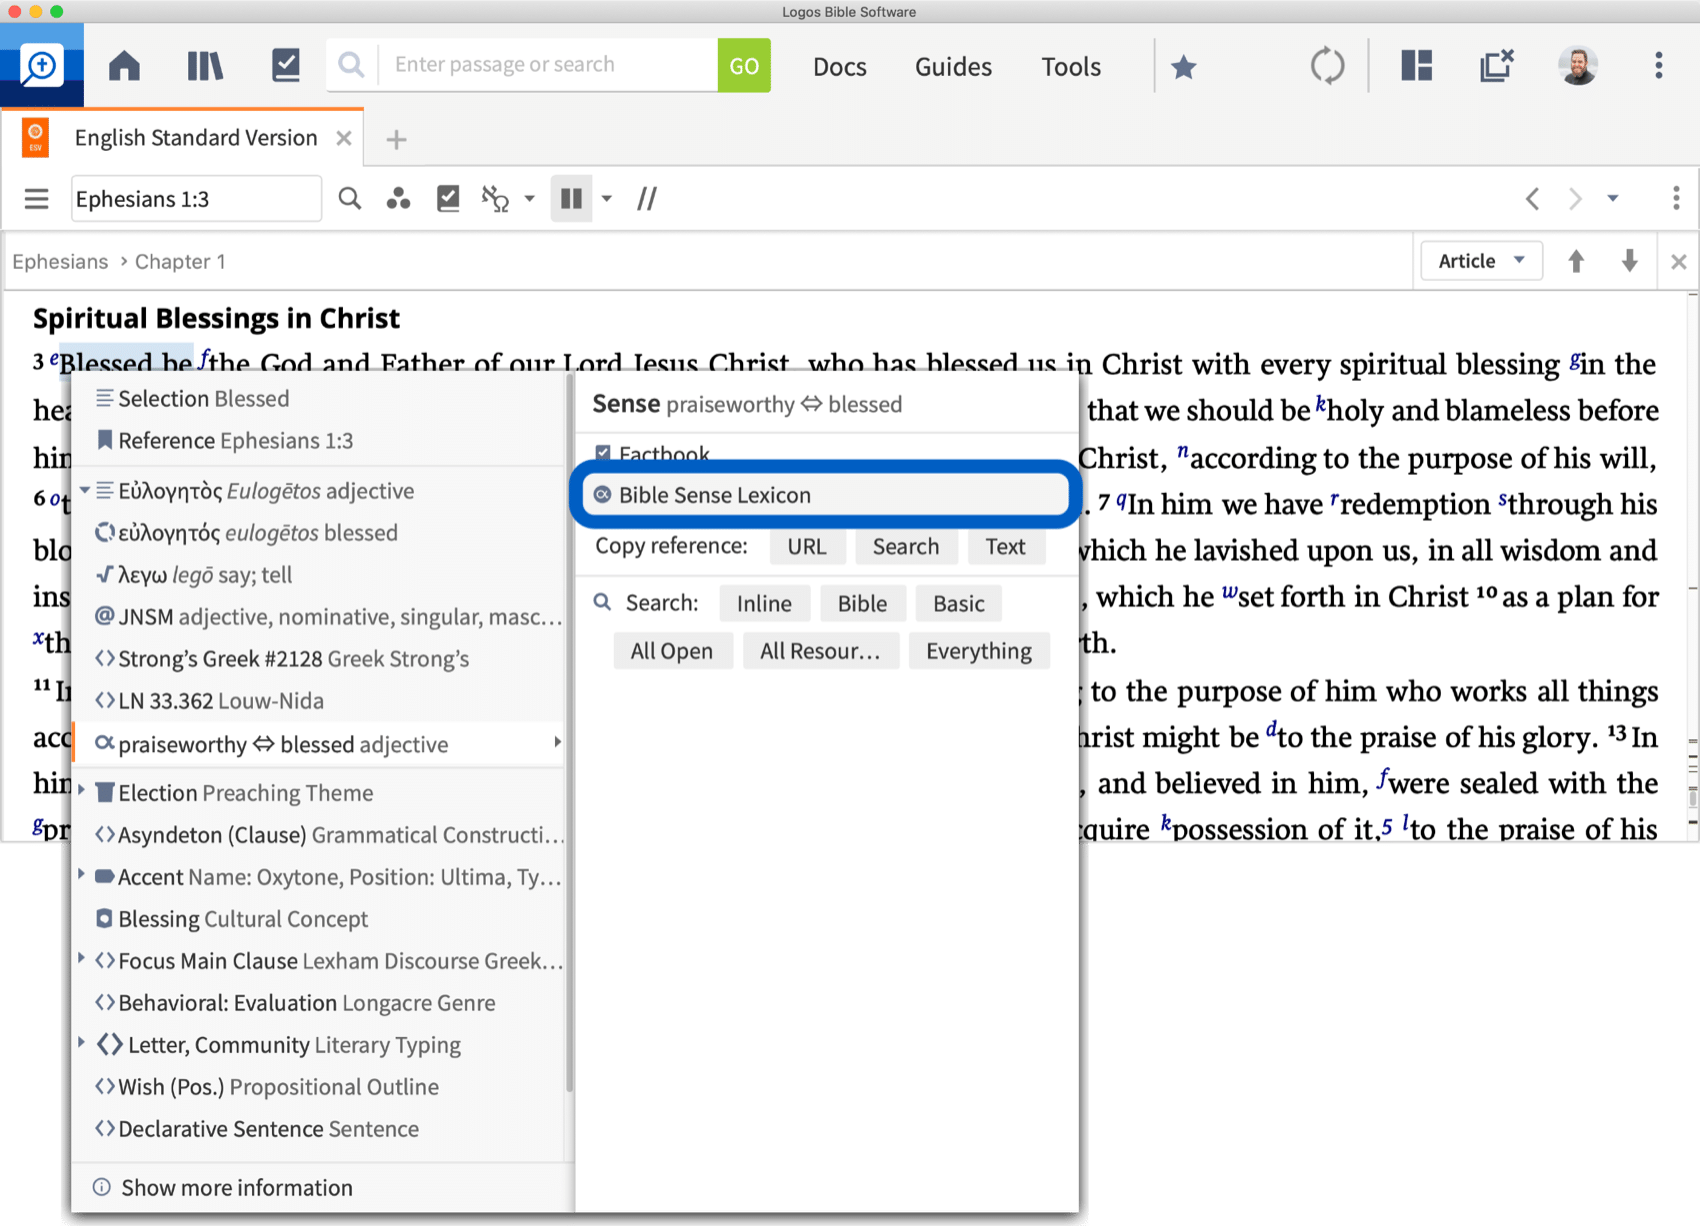The width and height of the screenshot is (1700, 1226).
Task: Close the English Standard Version tab
Action: (x=344, y=138)
